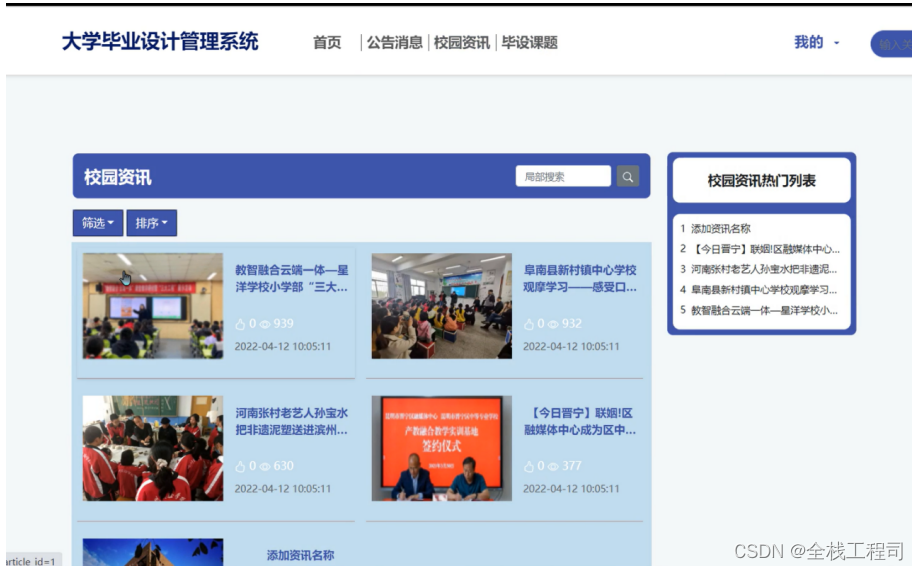Click the view count 939

click(283, 324)
